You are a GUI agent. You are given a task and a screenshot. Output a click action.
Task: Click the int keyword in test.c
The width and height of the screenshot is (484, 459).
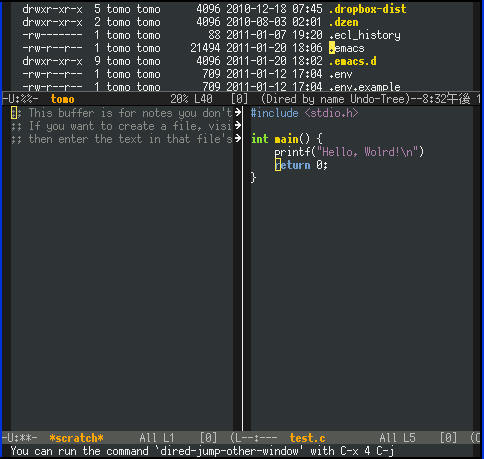(260, 139)
